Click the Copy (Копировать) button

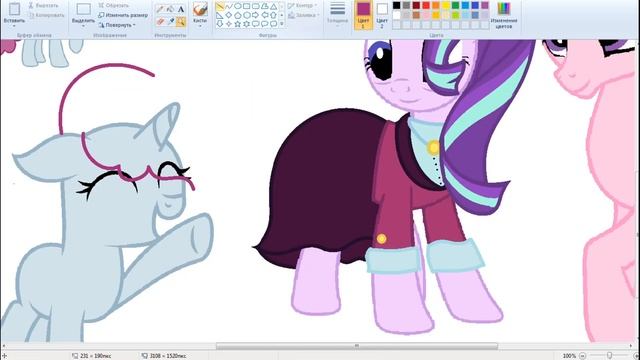coord(47,15)
